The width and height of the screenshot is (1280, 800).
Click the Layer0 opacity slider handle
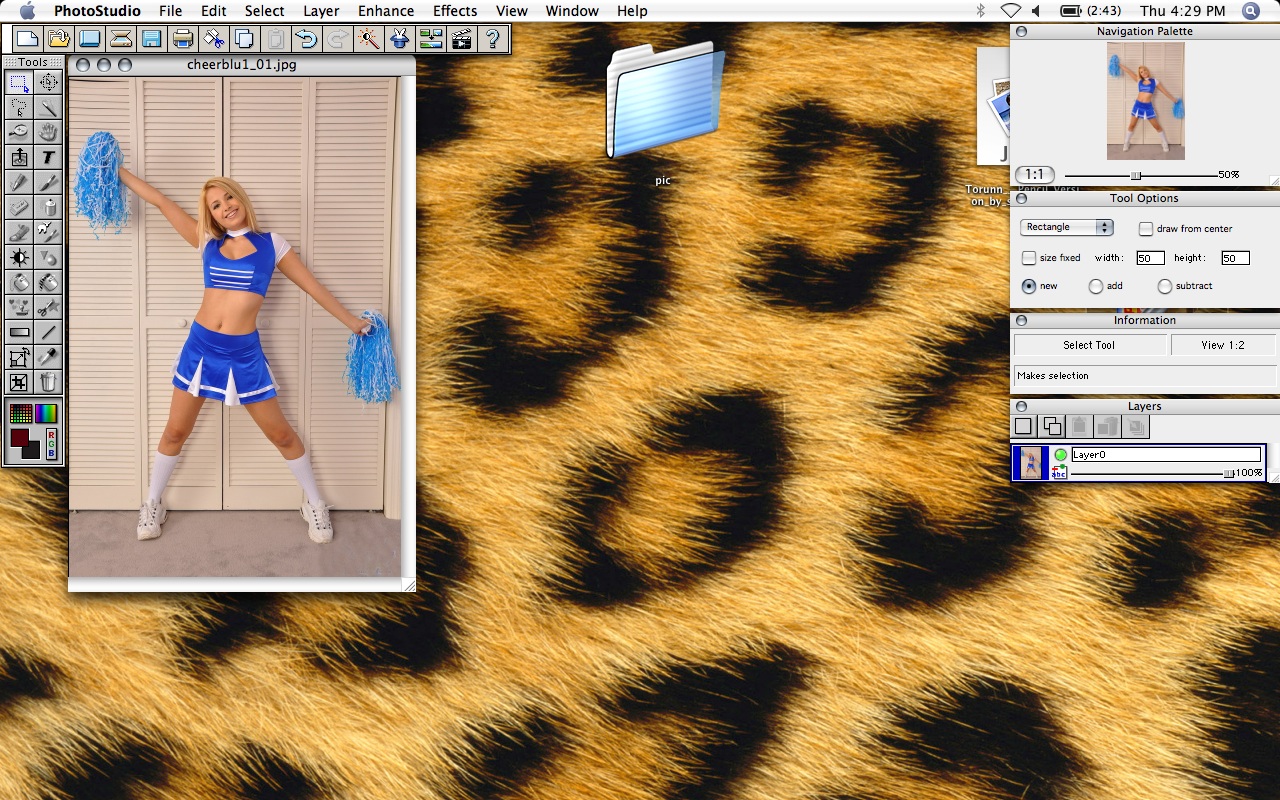(1229, 473)
